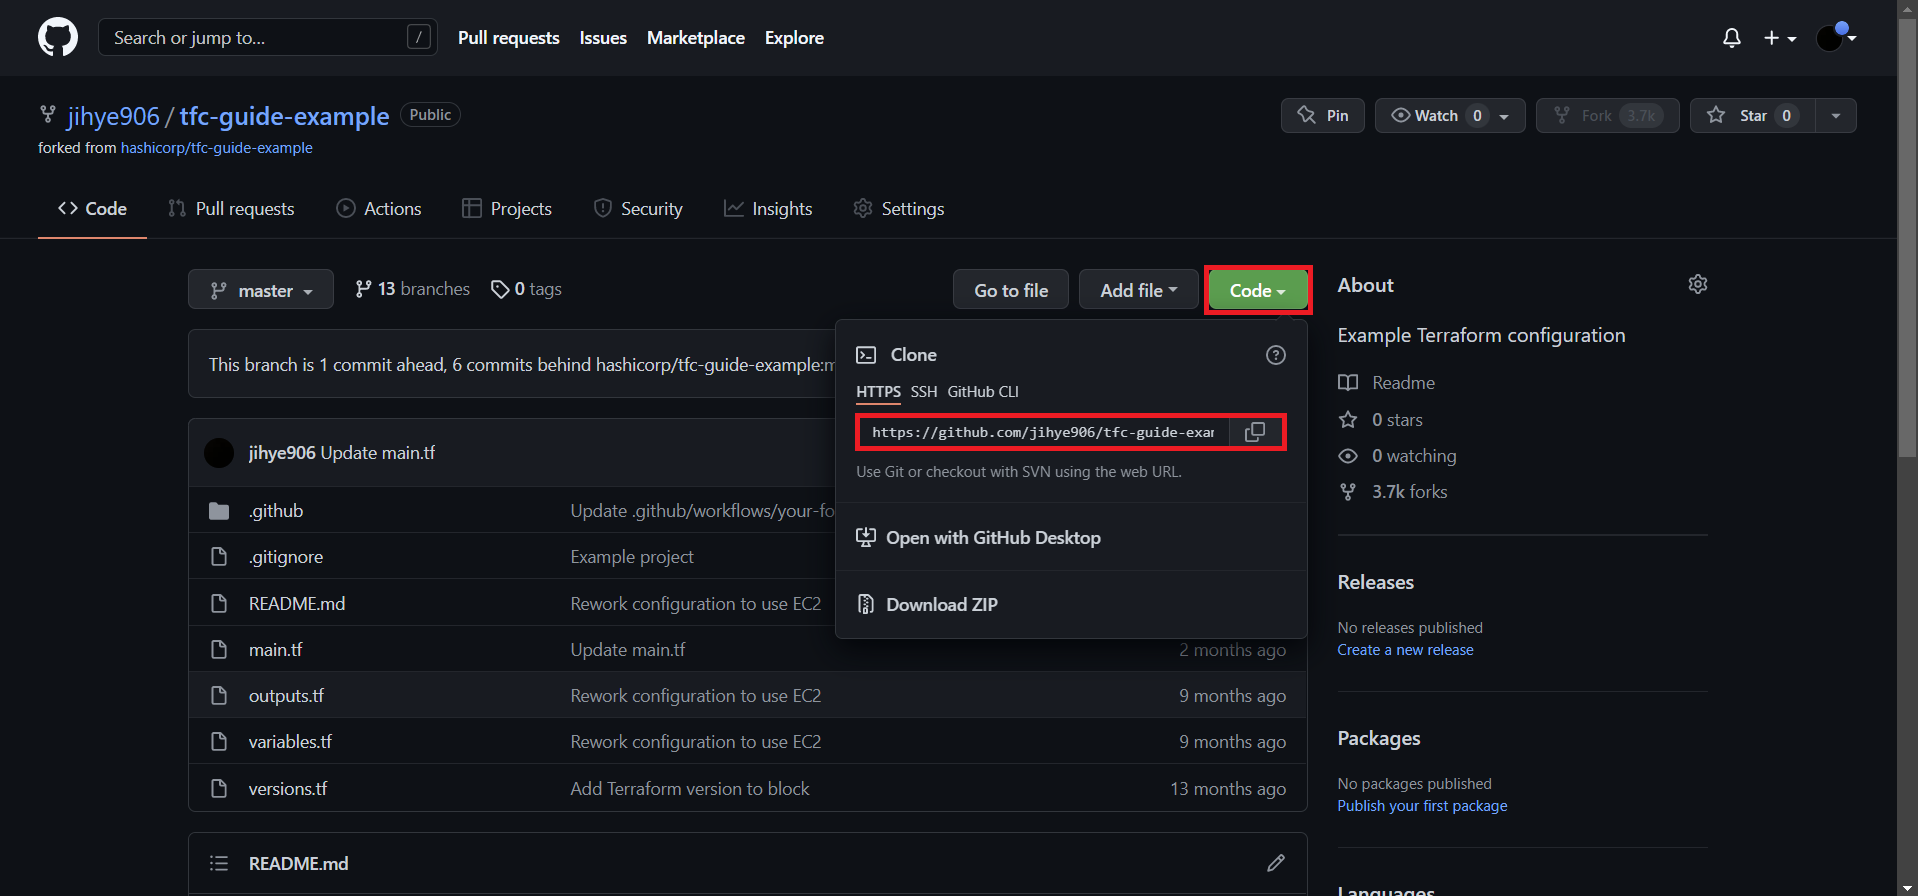Select the HTTPS clone tab
Viewport: 1918px width, 896px height.
[878, 392]
